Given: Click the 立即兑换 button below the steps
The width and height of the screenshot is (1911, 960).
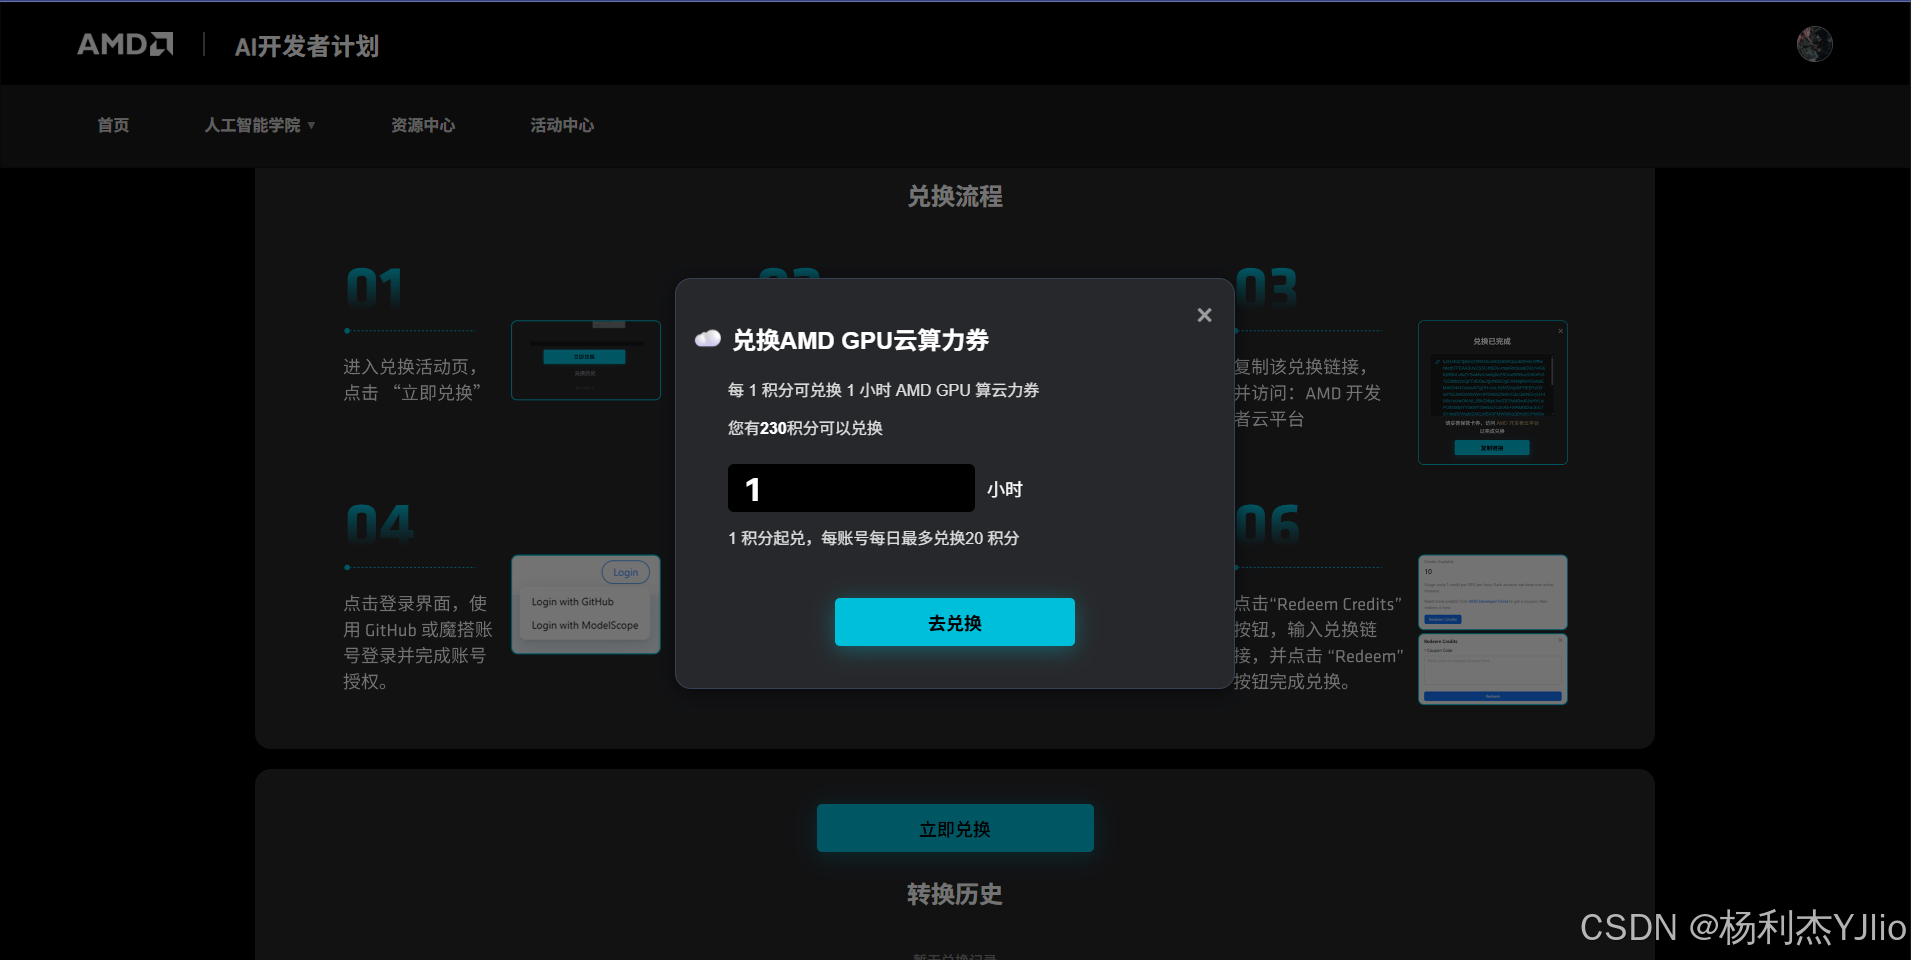Looking at the screenshot, I should tap(955, 828).
